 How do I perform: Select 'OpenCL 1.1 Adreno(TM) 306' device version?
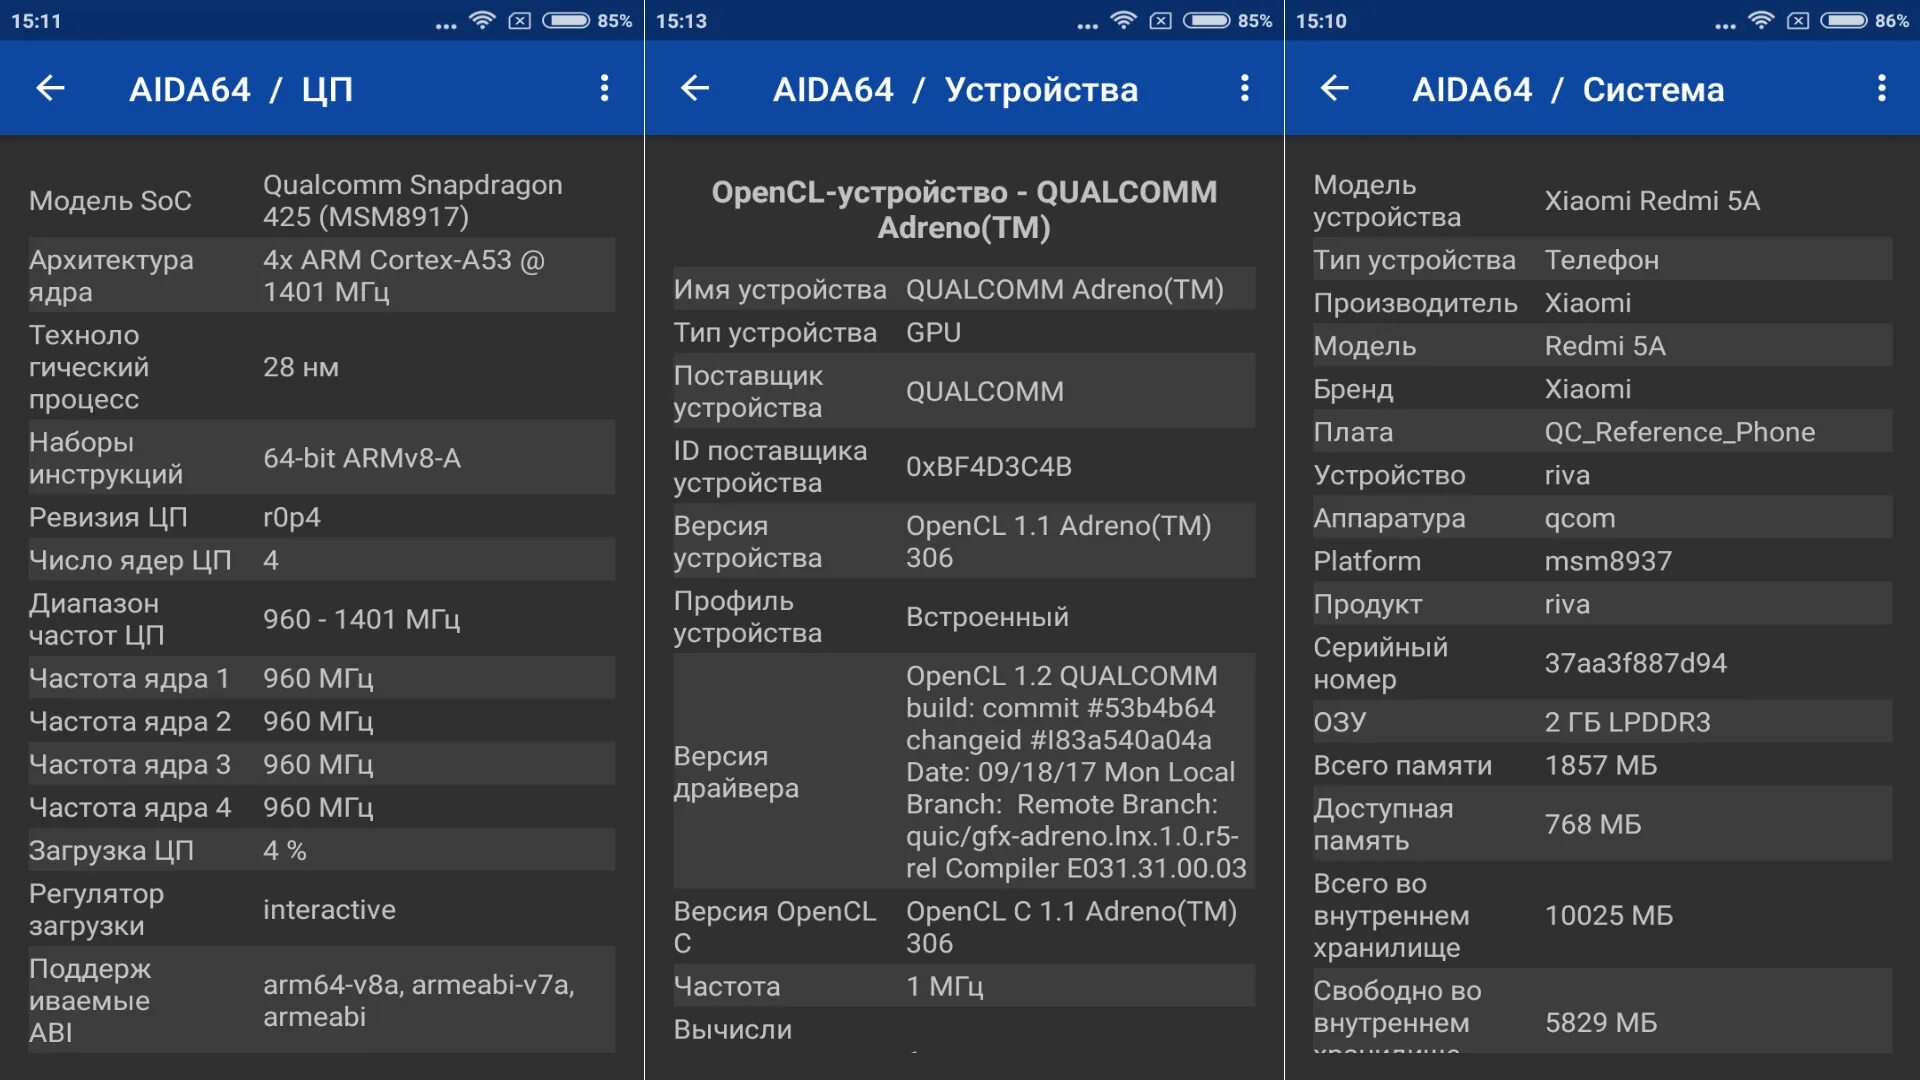pos(1058,542)
